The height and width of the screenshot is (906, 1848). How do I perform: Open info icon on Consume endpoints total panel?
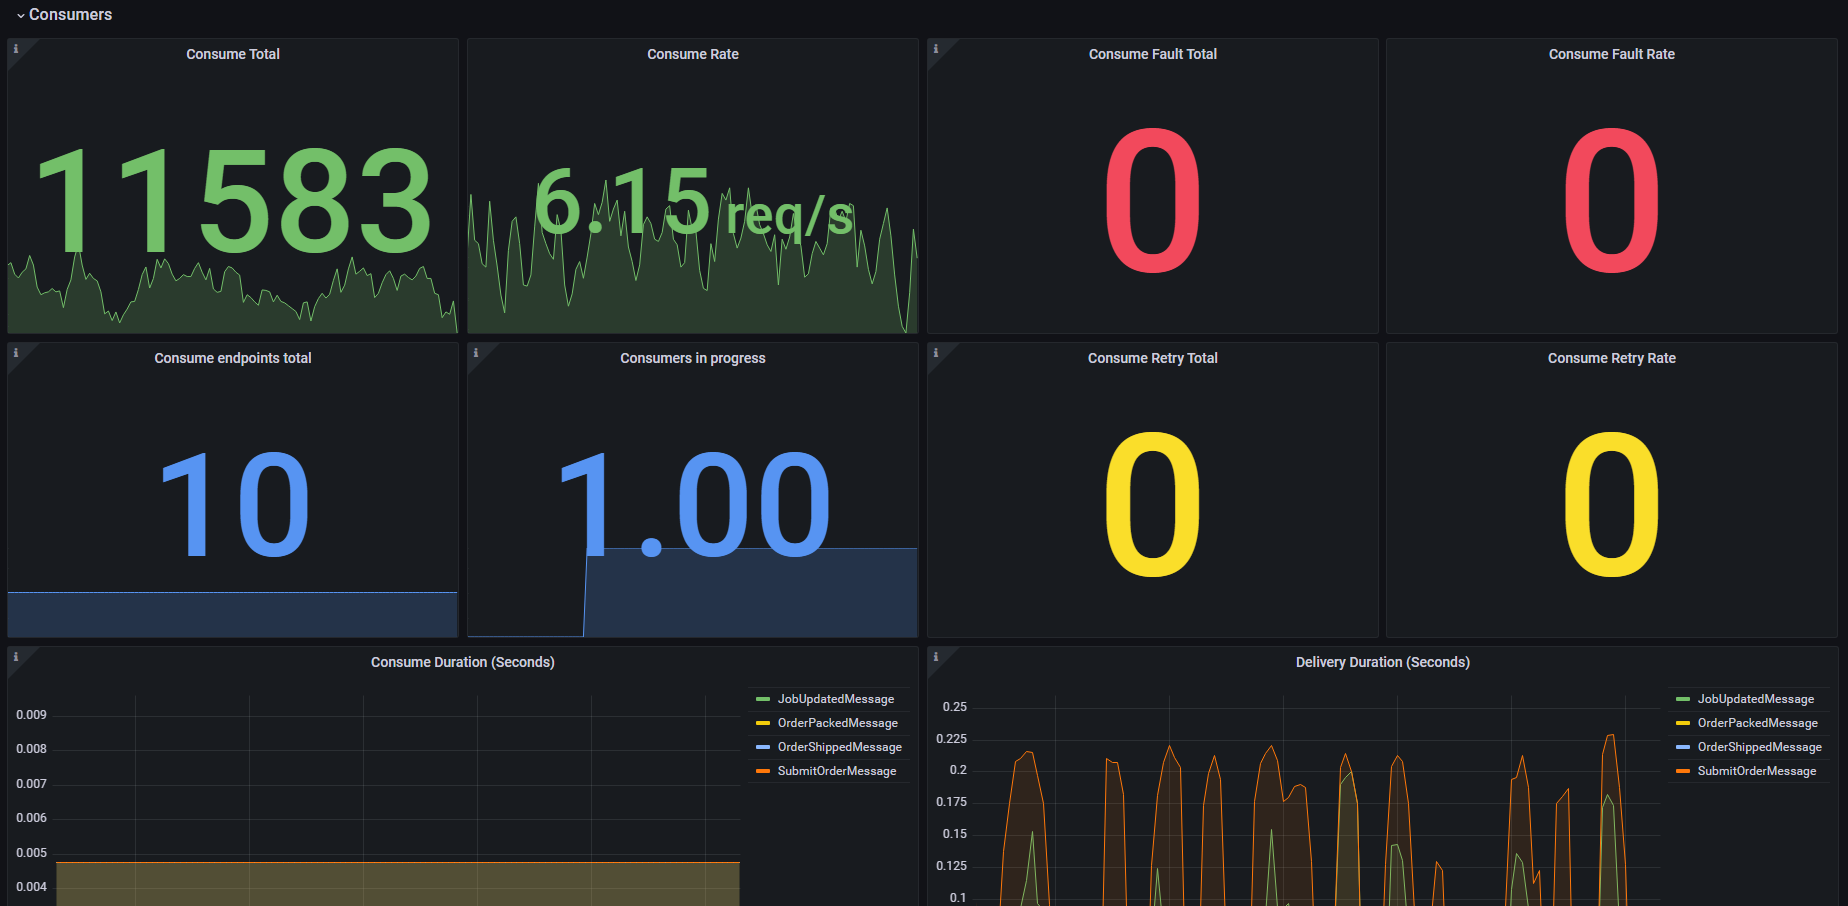(15, 352)
